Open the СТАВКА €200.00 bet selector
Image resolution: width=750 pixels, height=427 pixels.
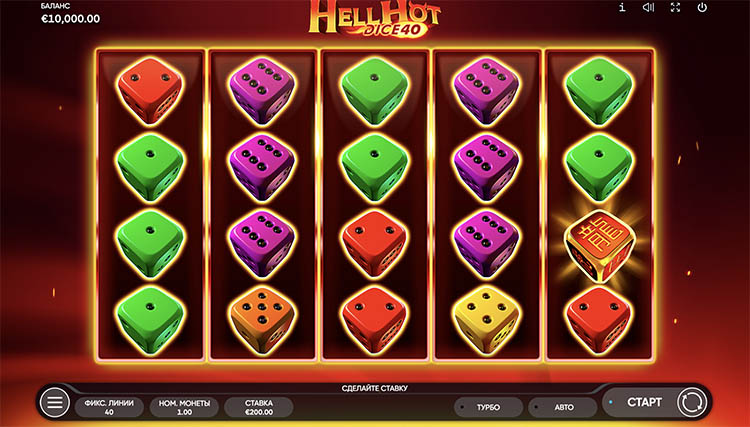tap(259, 407)
